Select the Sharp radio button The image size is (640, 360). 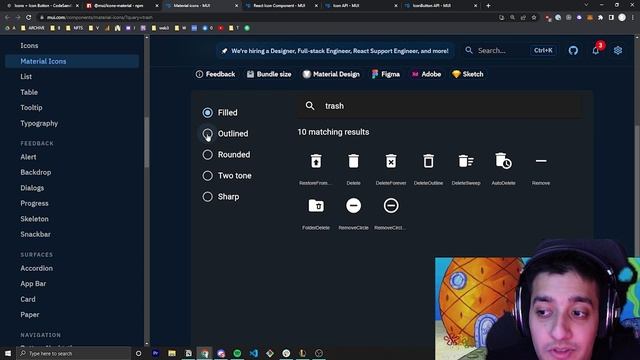207,197
